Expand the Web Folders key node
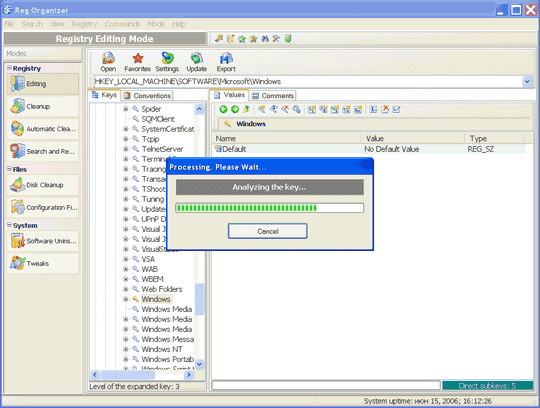The image size is (540, 408). (126, 289)
